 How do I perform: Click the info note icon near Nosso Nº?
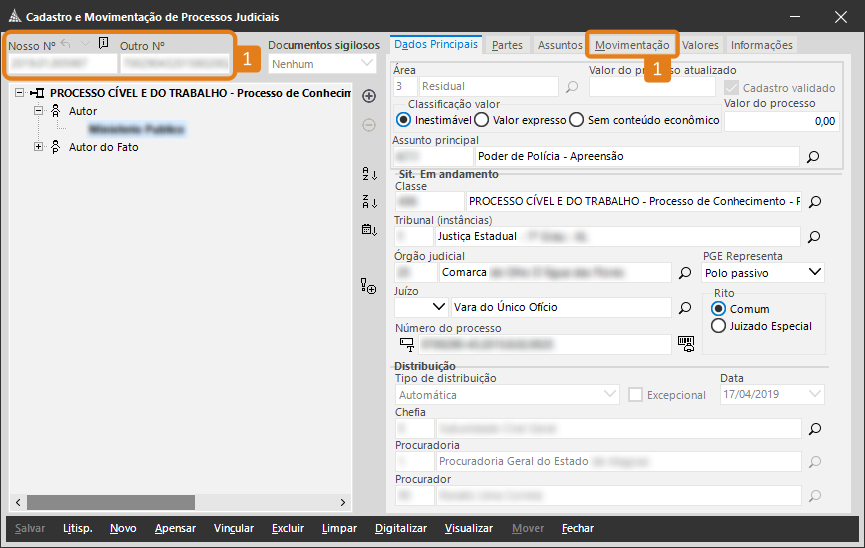click(x=104, y=43)
